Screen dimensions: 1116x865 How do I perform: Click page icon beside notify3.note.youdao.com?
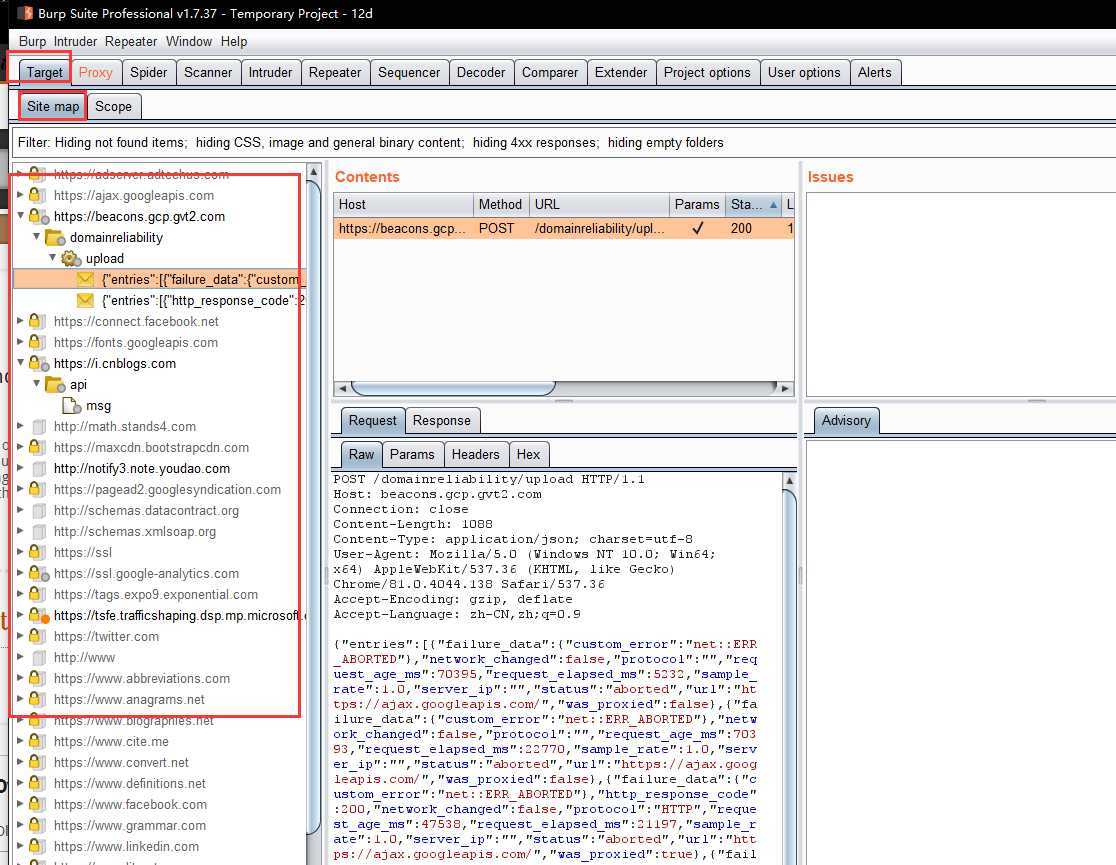[39, 468]
